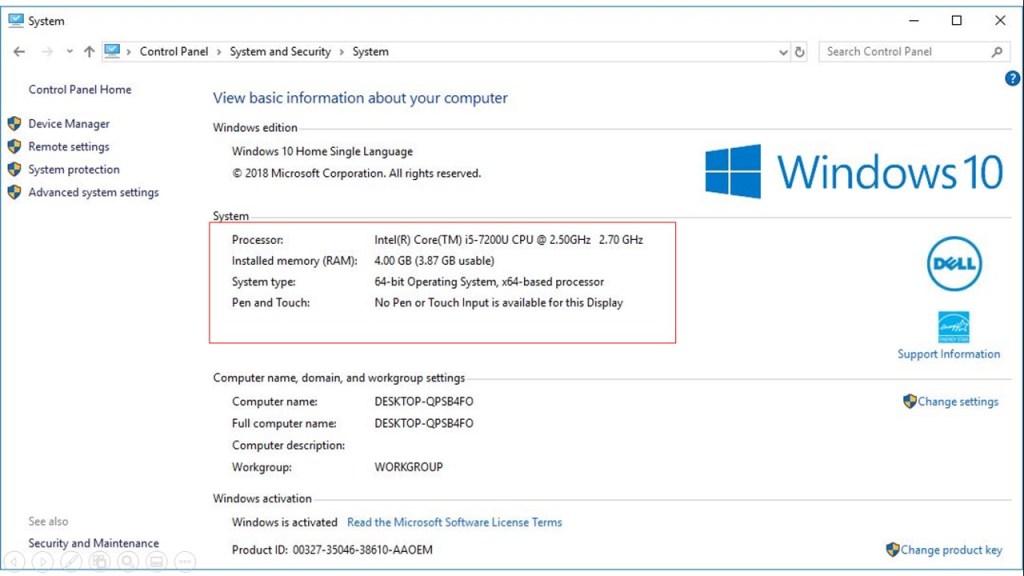The height and width of the screenshot is (576, 1024).
Task: Select System and Security in breadcrumb
Action: coord(280,52)
